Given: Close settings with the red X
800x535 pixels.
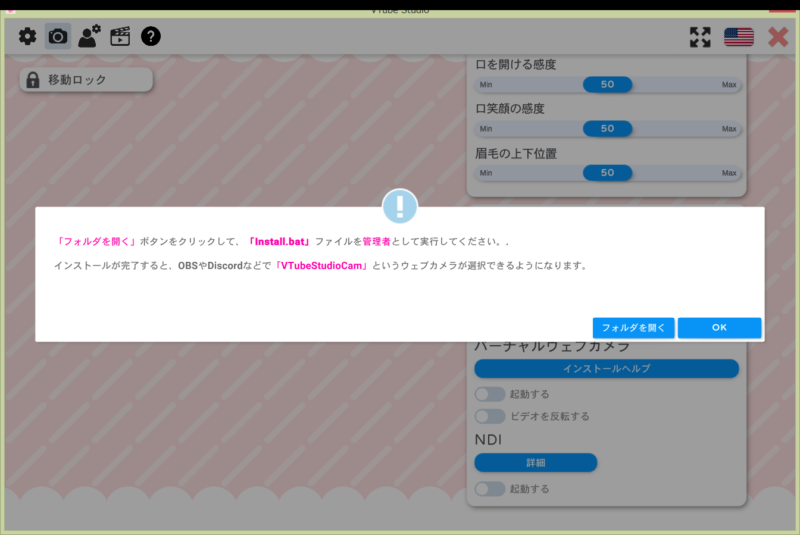Looking at the screenshot, I should tap(778, 37).
